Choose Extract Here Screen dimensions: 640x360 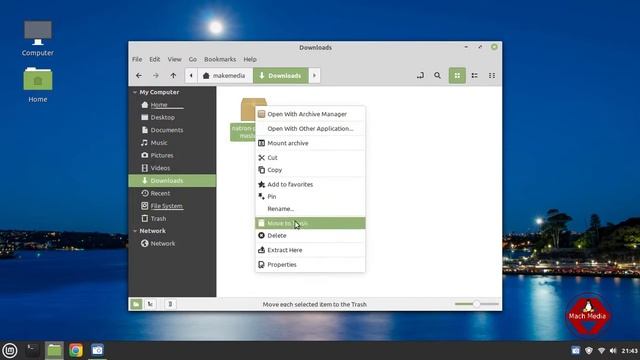[310, 250]
